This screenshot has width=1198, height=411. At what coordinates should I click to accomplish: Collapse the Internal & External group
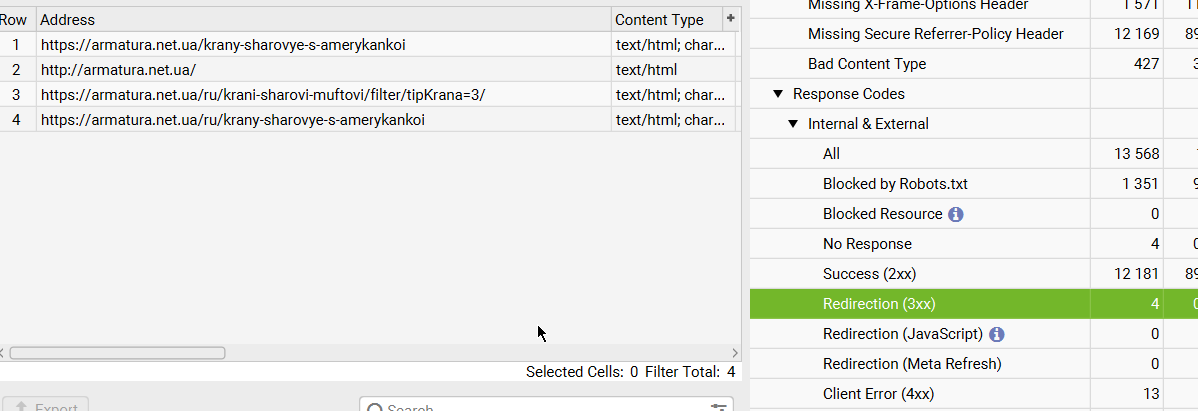pyautogui.click(x=793, y=124)
